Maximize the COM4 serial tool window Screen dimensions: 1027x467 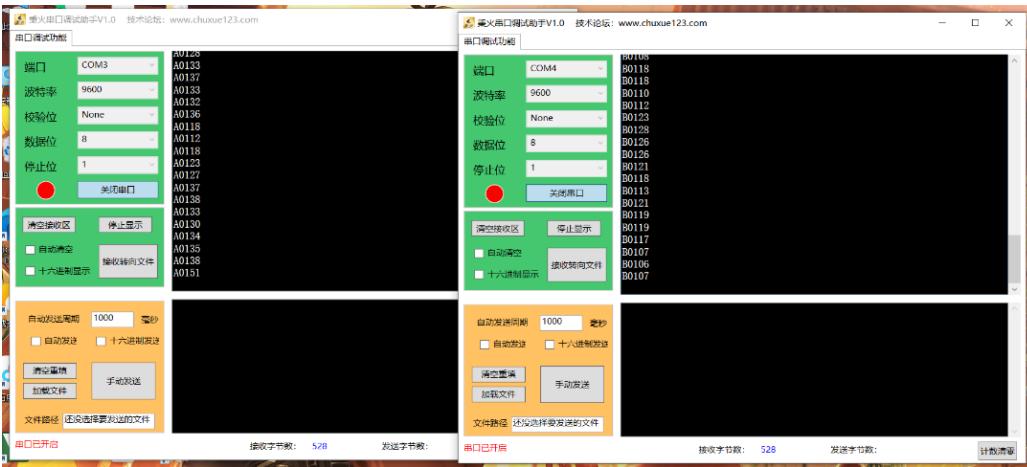[x=974, y=23]
